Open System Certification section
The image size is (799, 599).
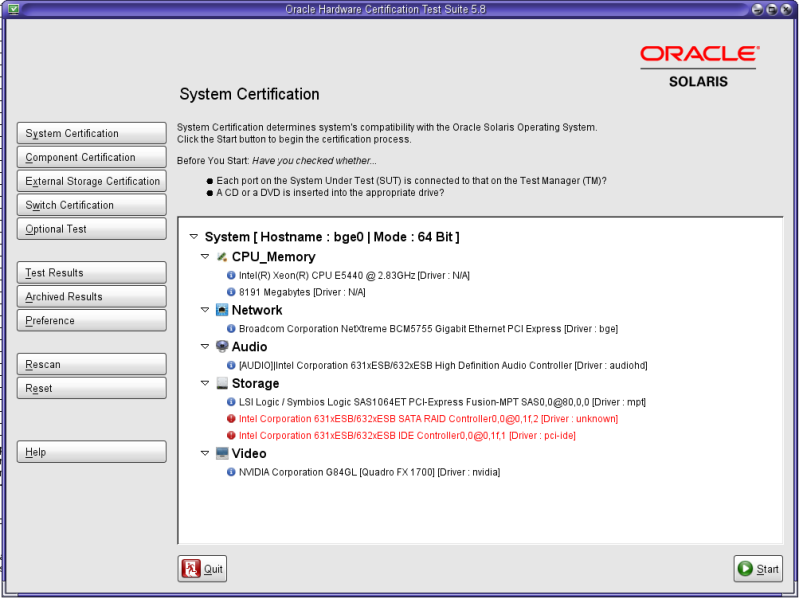(x=92, y=133)
